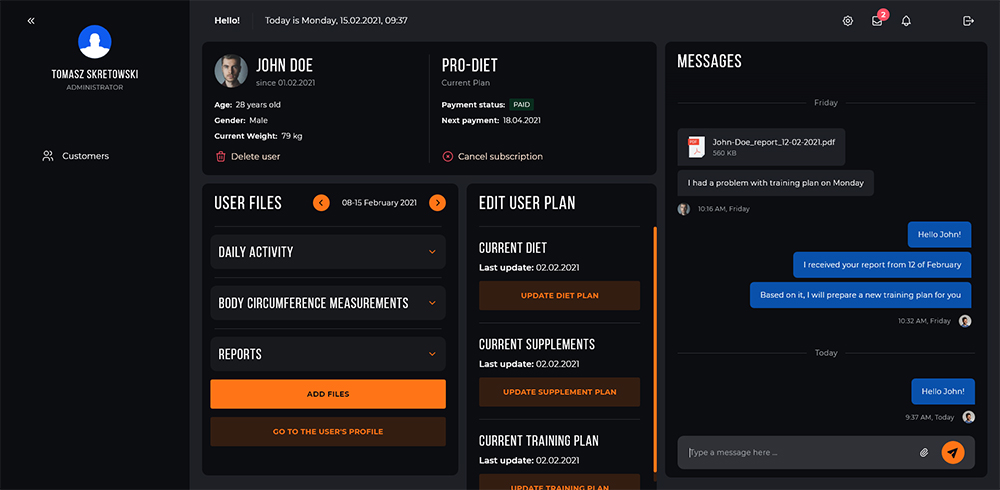Open notifications bell icon
This screenshot has height=490, width=1000.
tap(906, 21)
